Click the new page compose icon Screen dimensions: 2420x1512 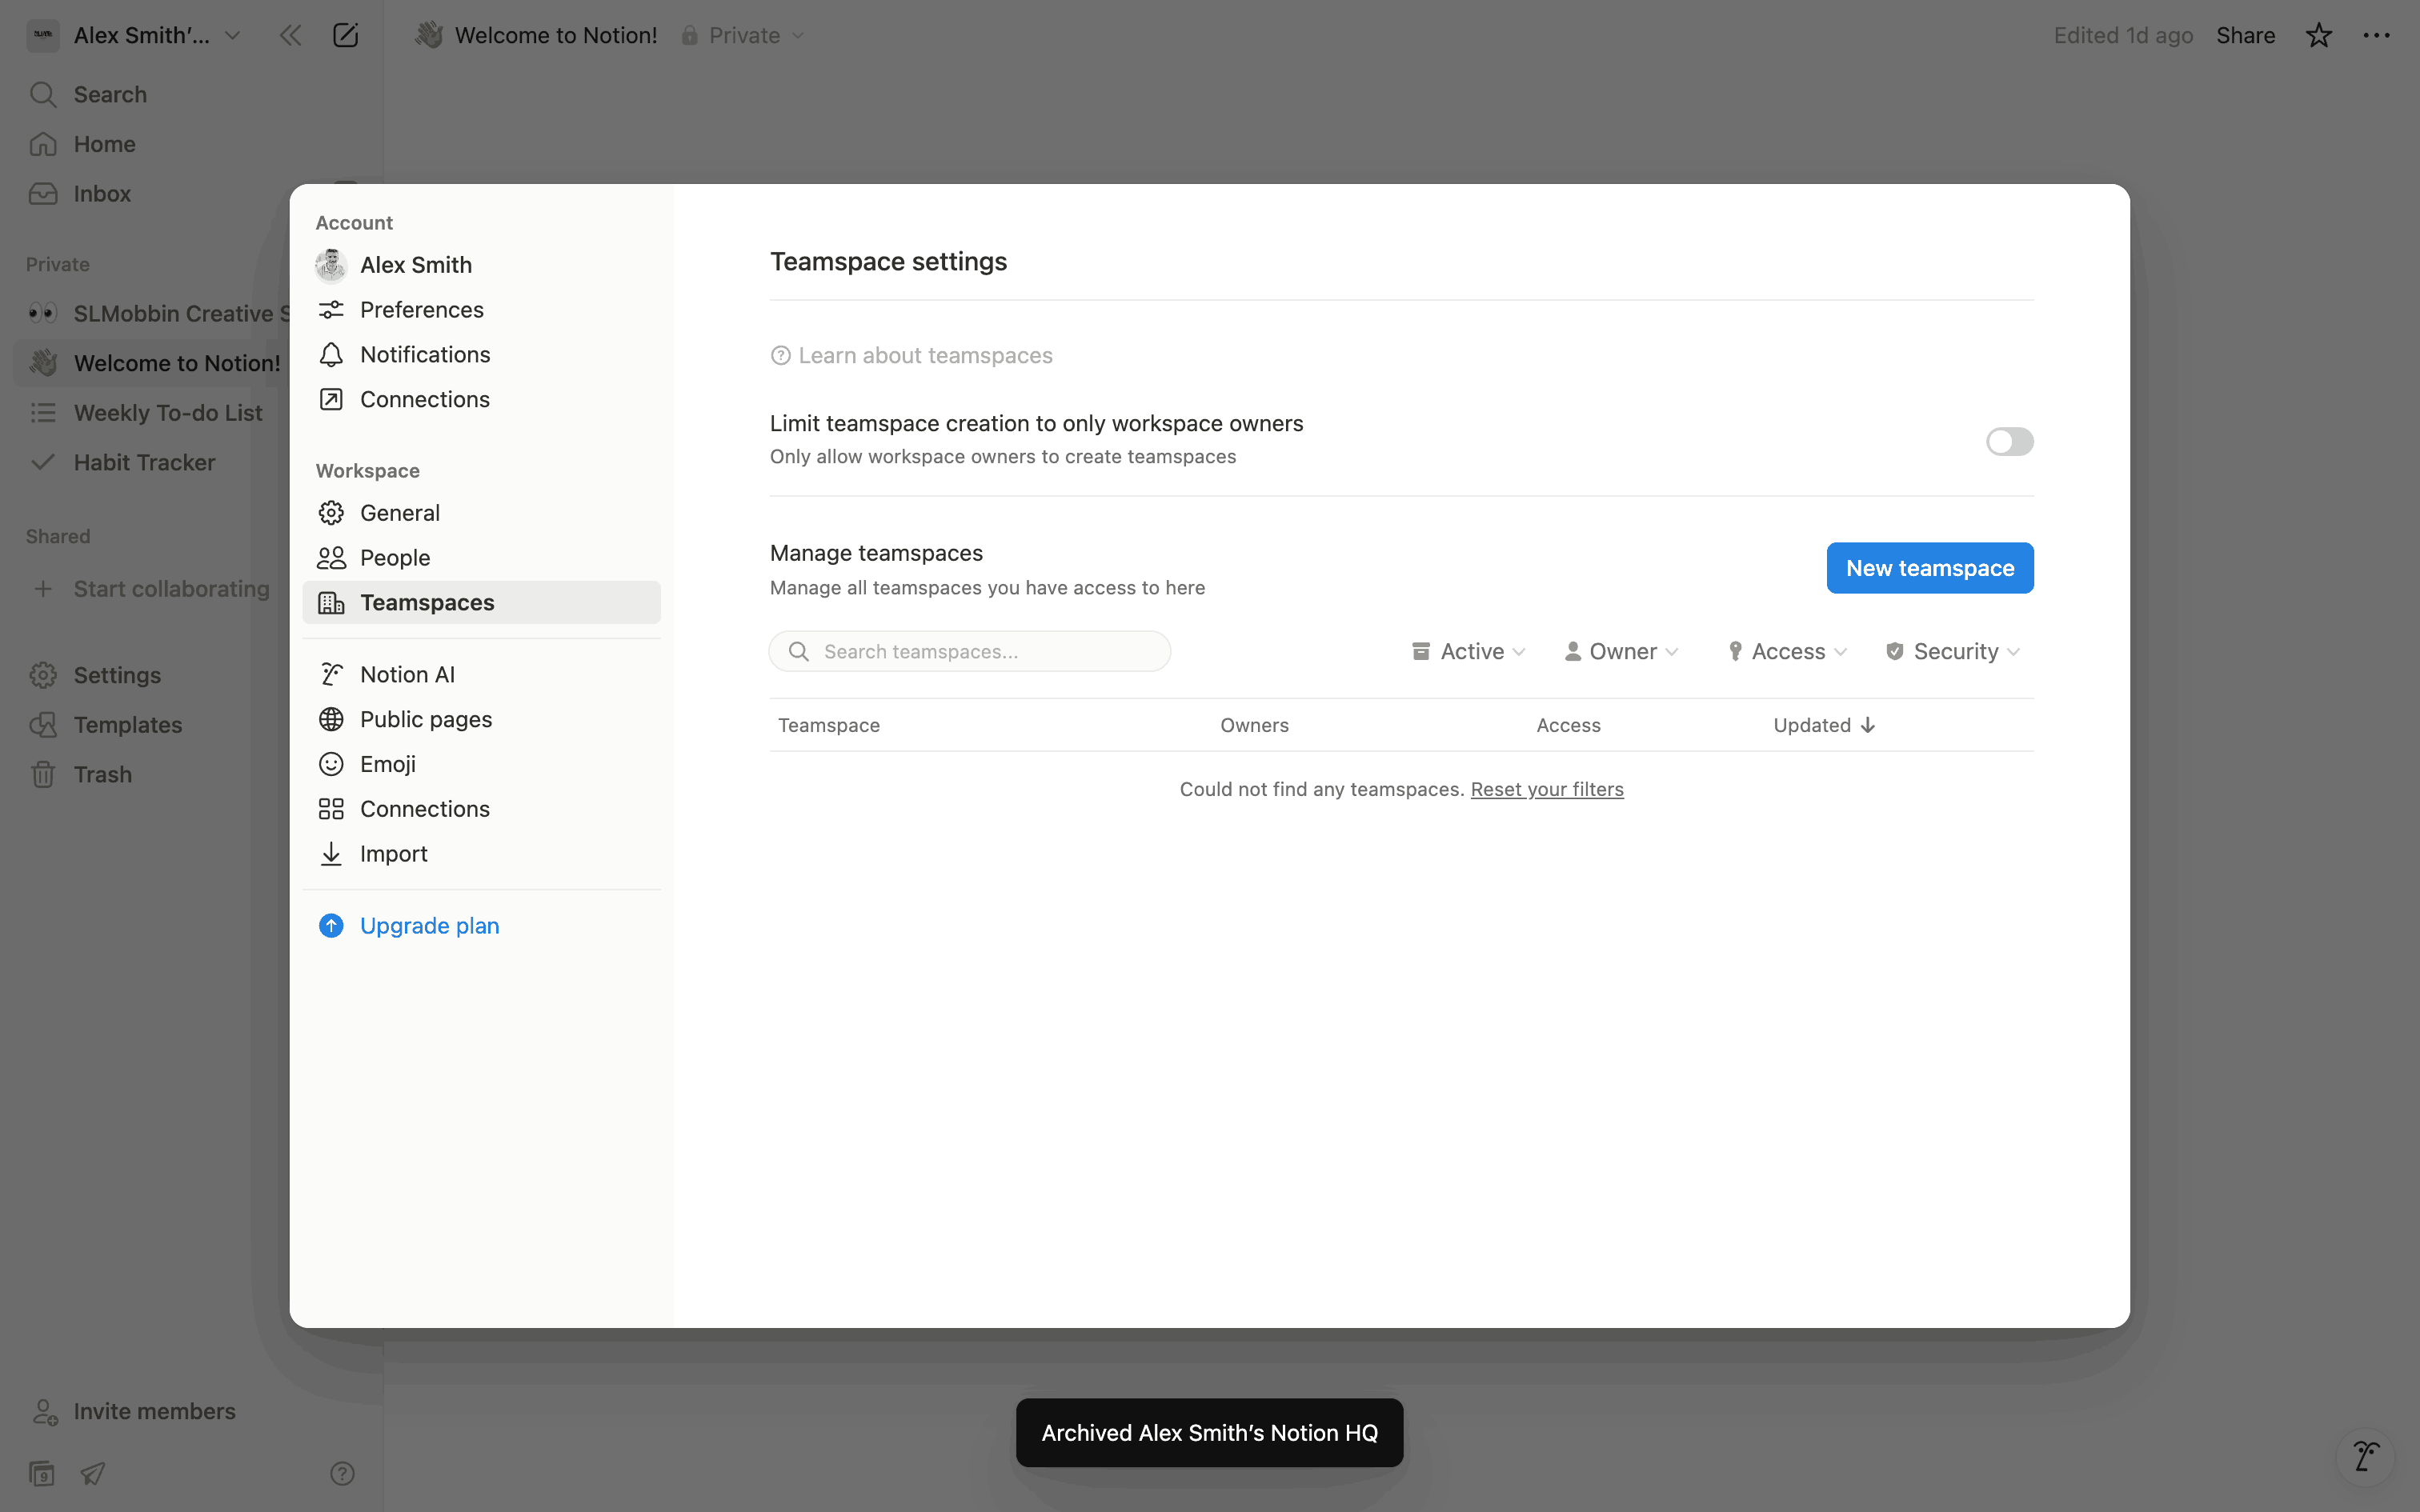point(345,35)
